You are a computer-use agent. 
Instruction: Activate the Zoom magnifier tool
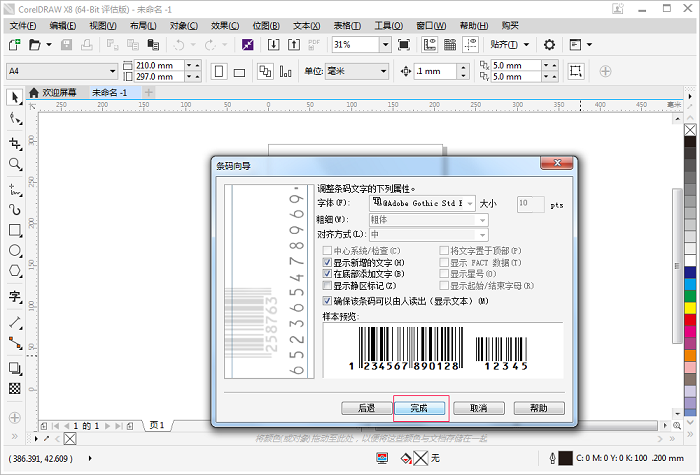click(x=15, y=164)
